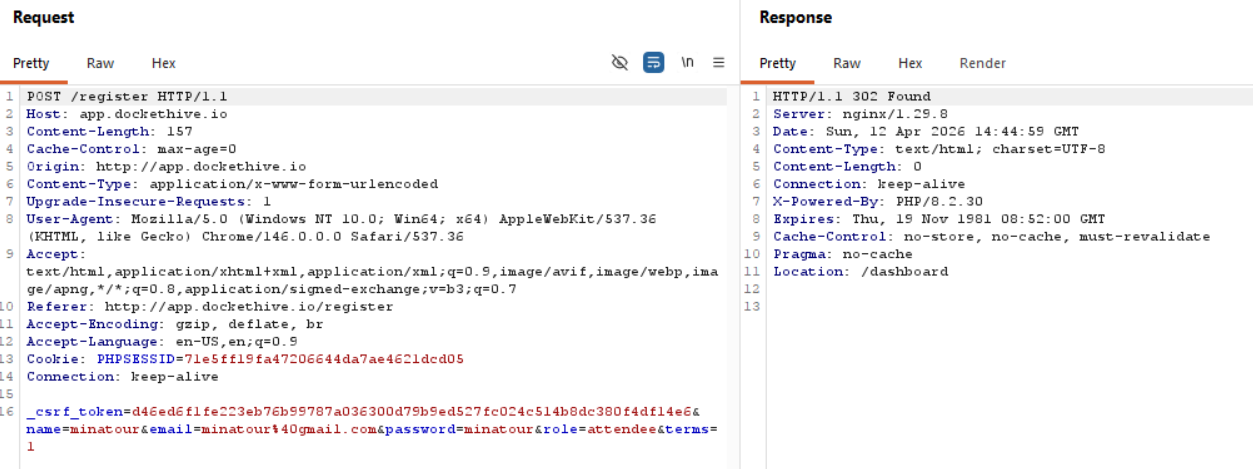Click the HTTP/1.1 302 Found status line
Screen dimensions: 1253x469
tap(851, 97)
